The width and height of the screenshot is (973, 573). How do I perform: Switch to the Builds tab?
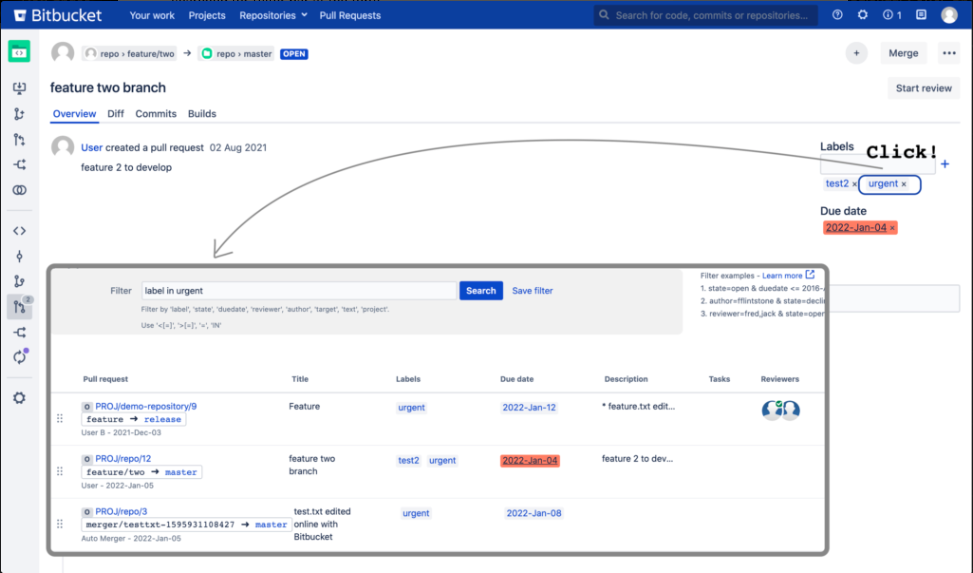pos(202,114)
